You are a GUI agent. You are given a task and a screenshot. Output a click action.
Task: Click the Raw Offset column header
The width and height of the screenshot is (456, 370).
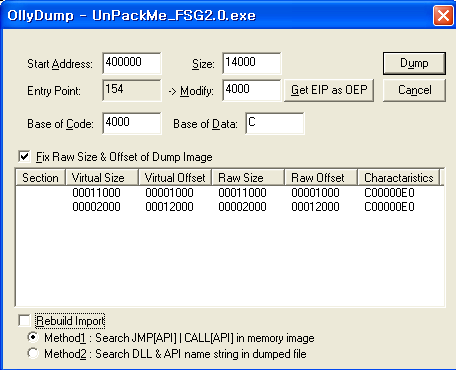tap(321, 178)
